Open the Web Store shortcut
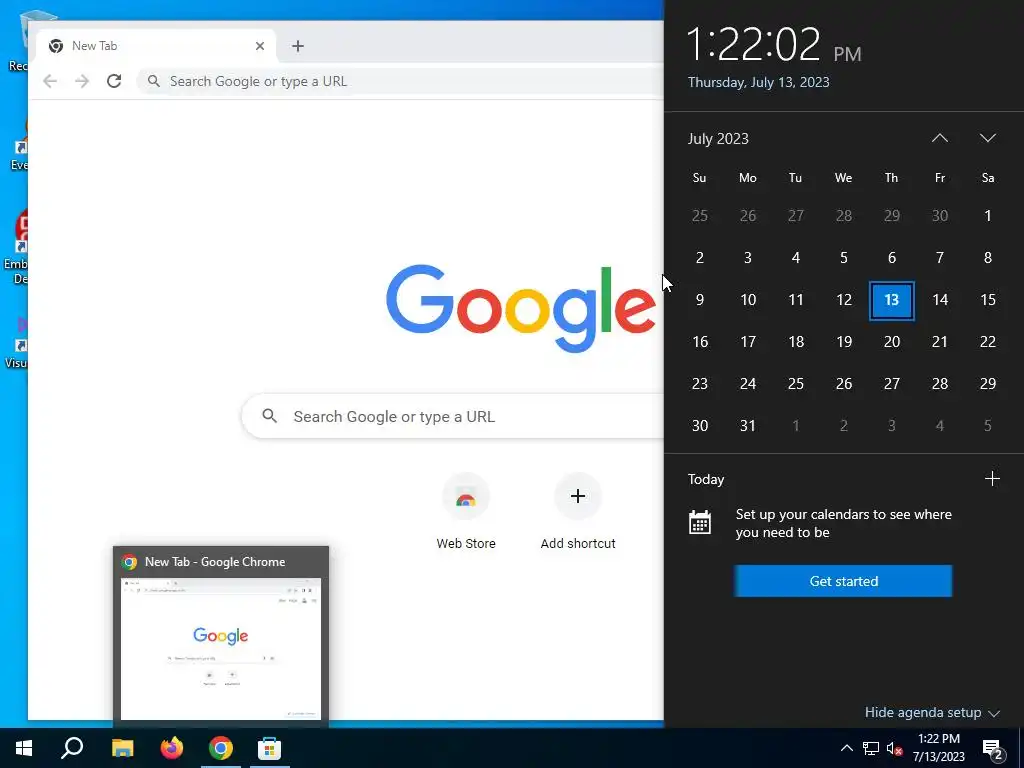The height and width of the screenshot is (768, 1024). [x=466, y=512]
